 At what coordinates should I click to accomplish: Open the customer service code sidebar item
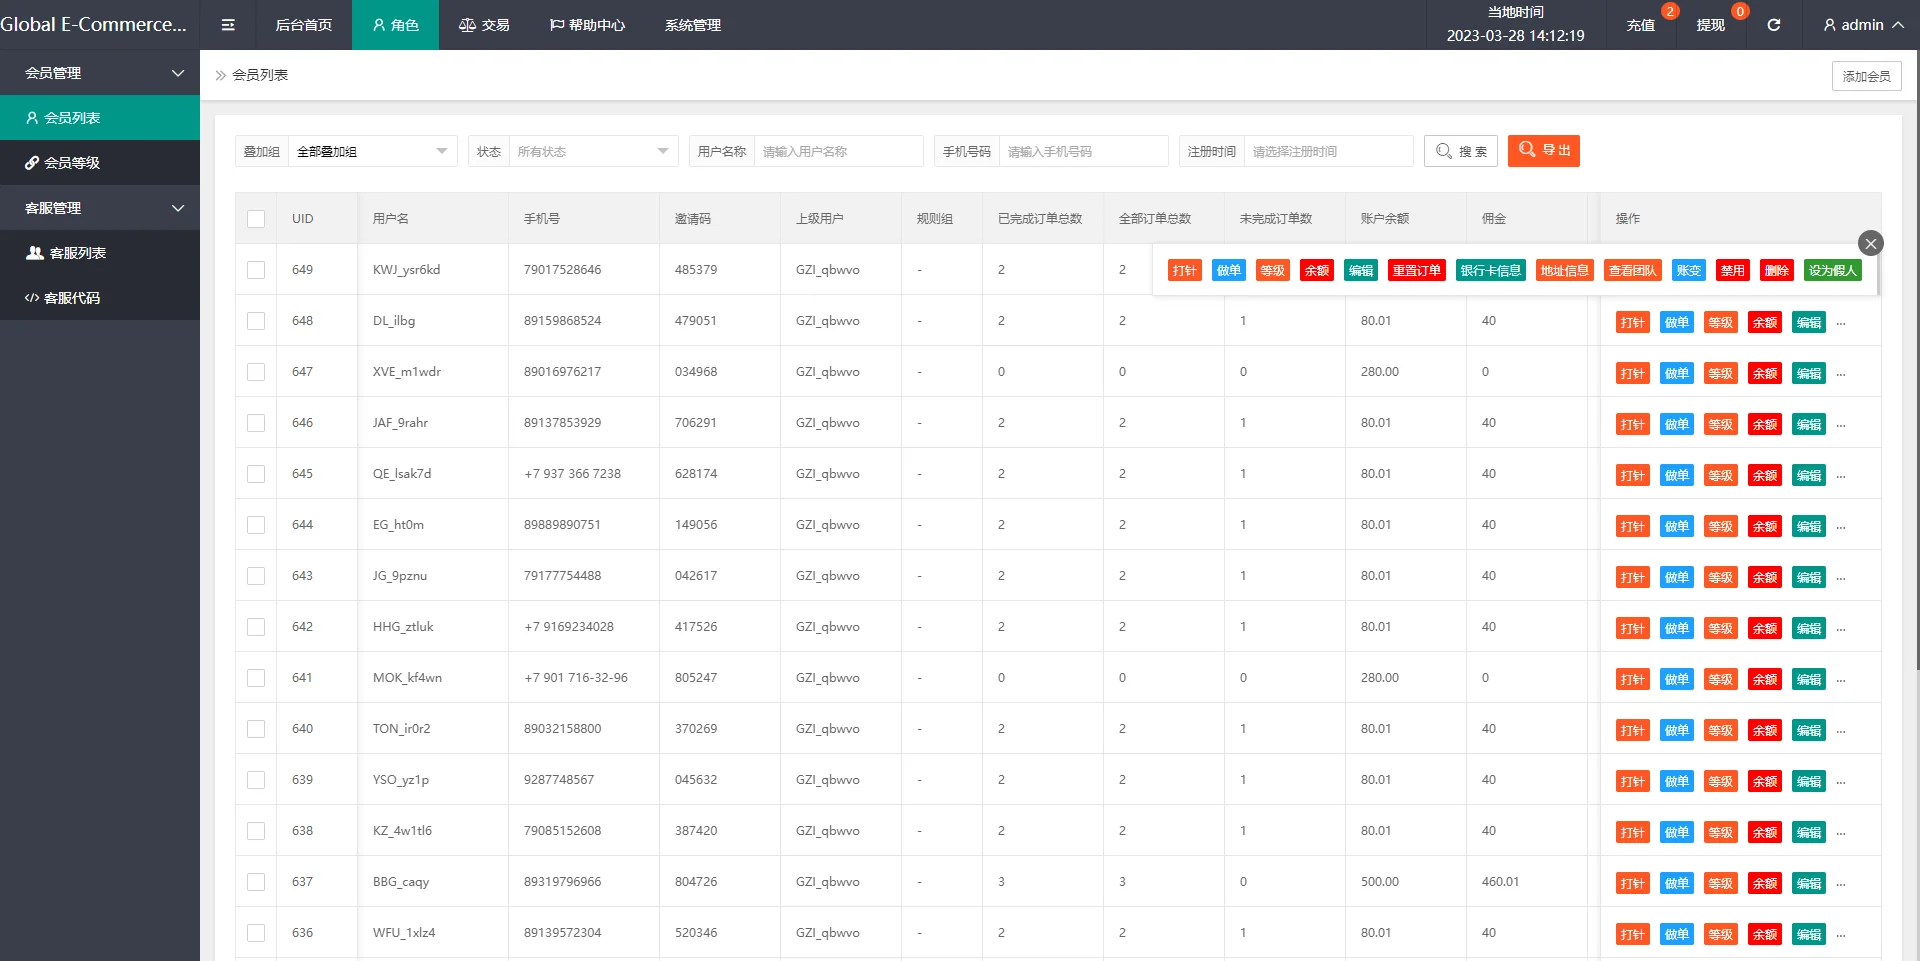pyautogui.click(x=100, y=298)
